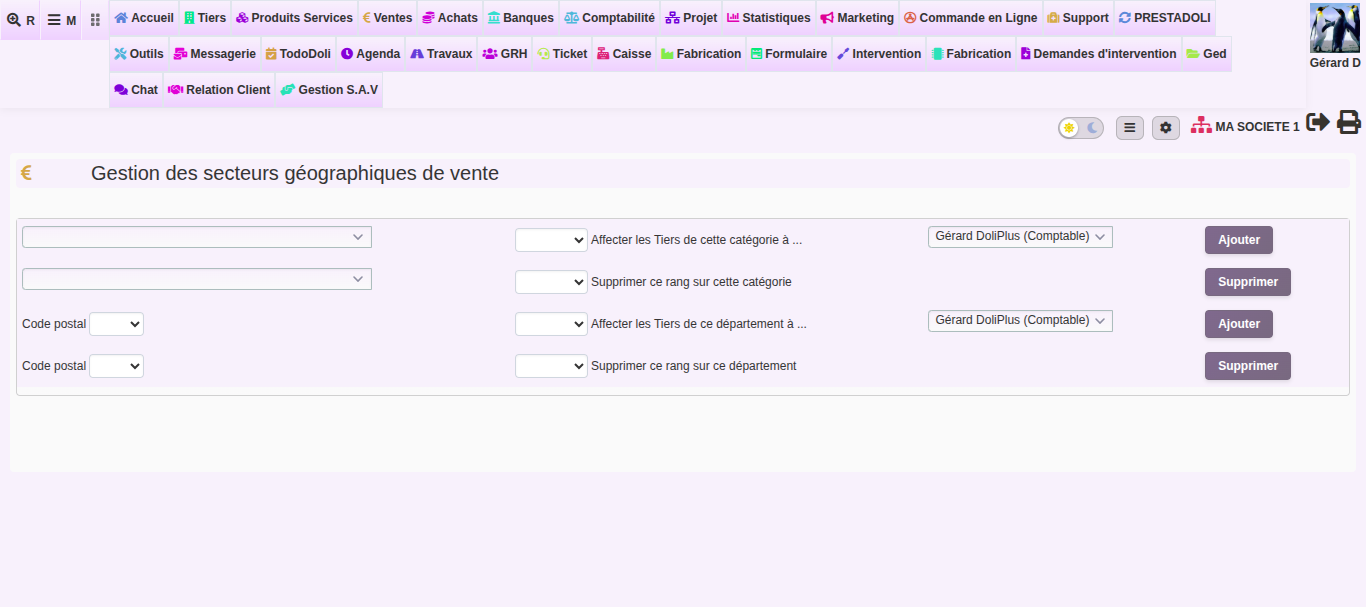Image resolution: width=1366 pixels, height=607 pixels.
Task: Open the M hamburger menu toggle
Action: (61, 20)
